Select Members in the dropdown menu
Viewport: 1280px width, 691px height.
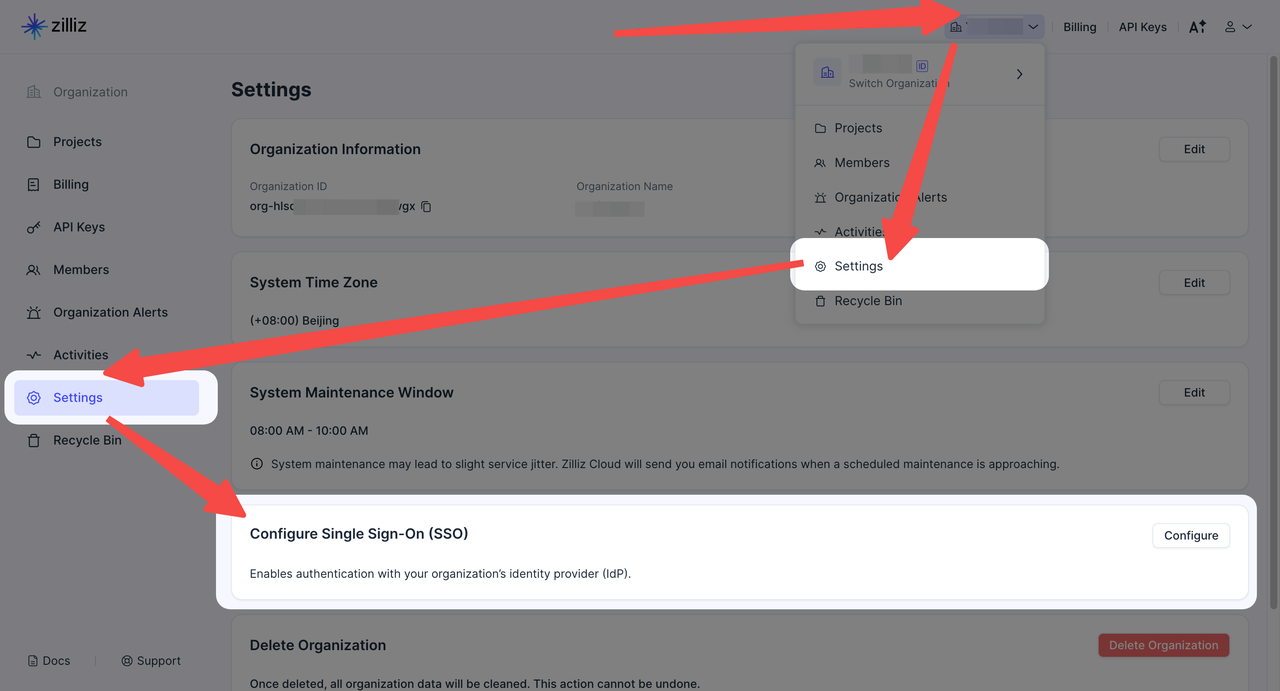click(x=861, y=163)
